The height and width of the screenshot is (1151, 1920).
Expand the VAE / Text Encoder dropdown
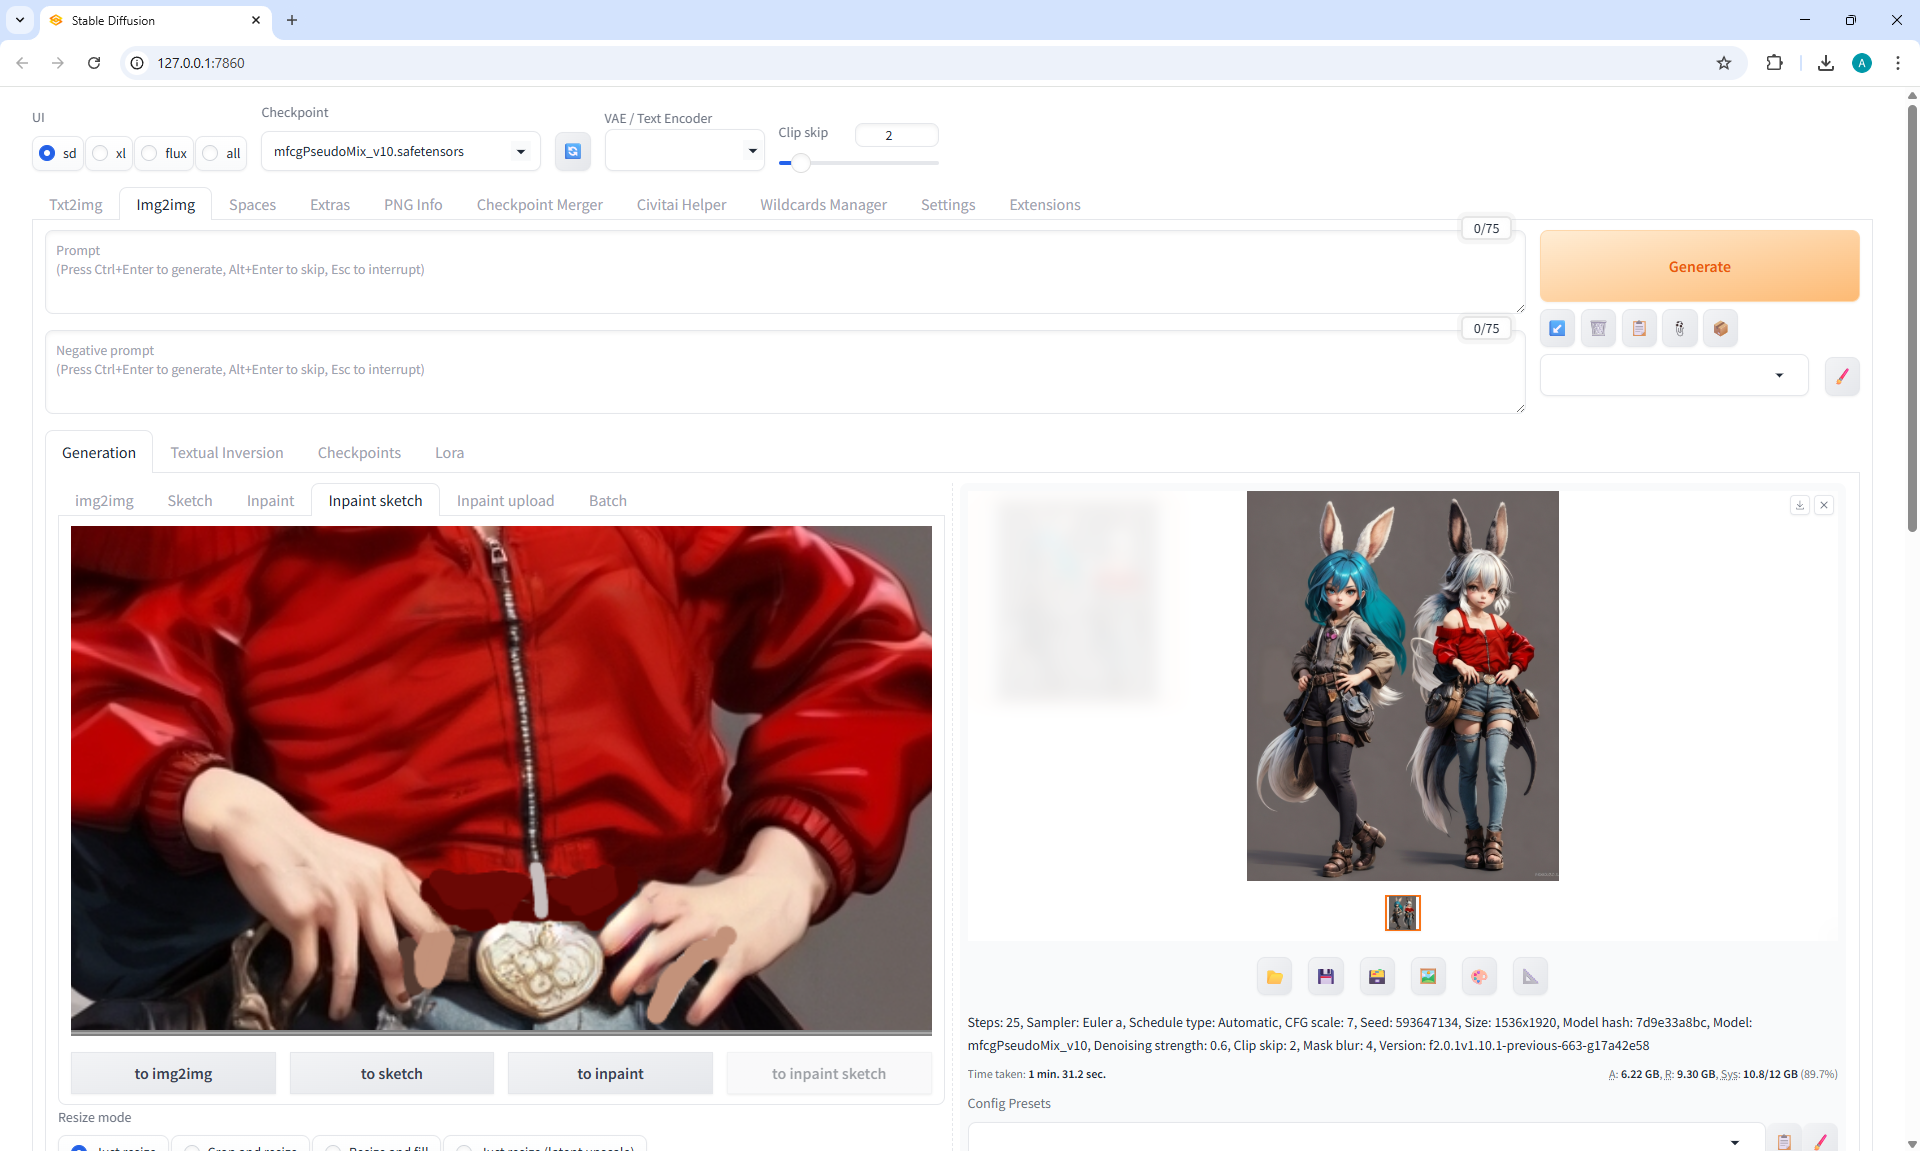[x=684, y=151]
